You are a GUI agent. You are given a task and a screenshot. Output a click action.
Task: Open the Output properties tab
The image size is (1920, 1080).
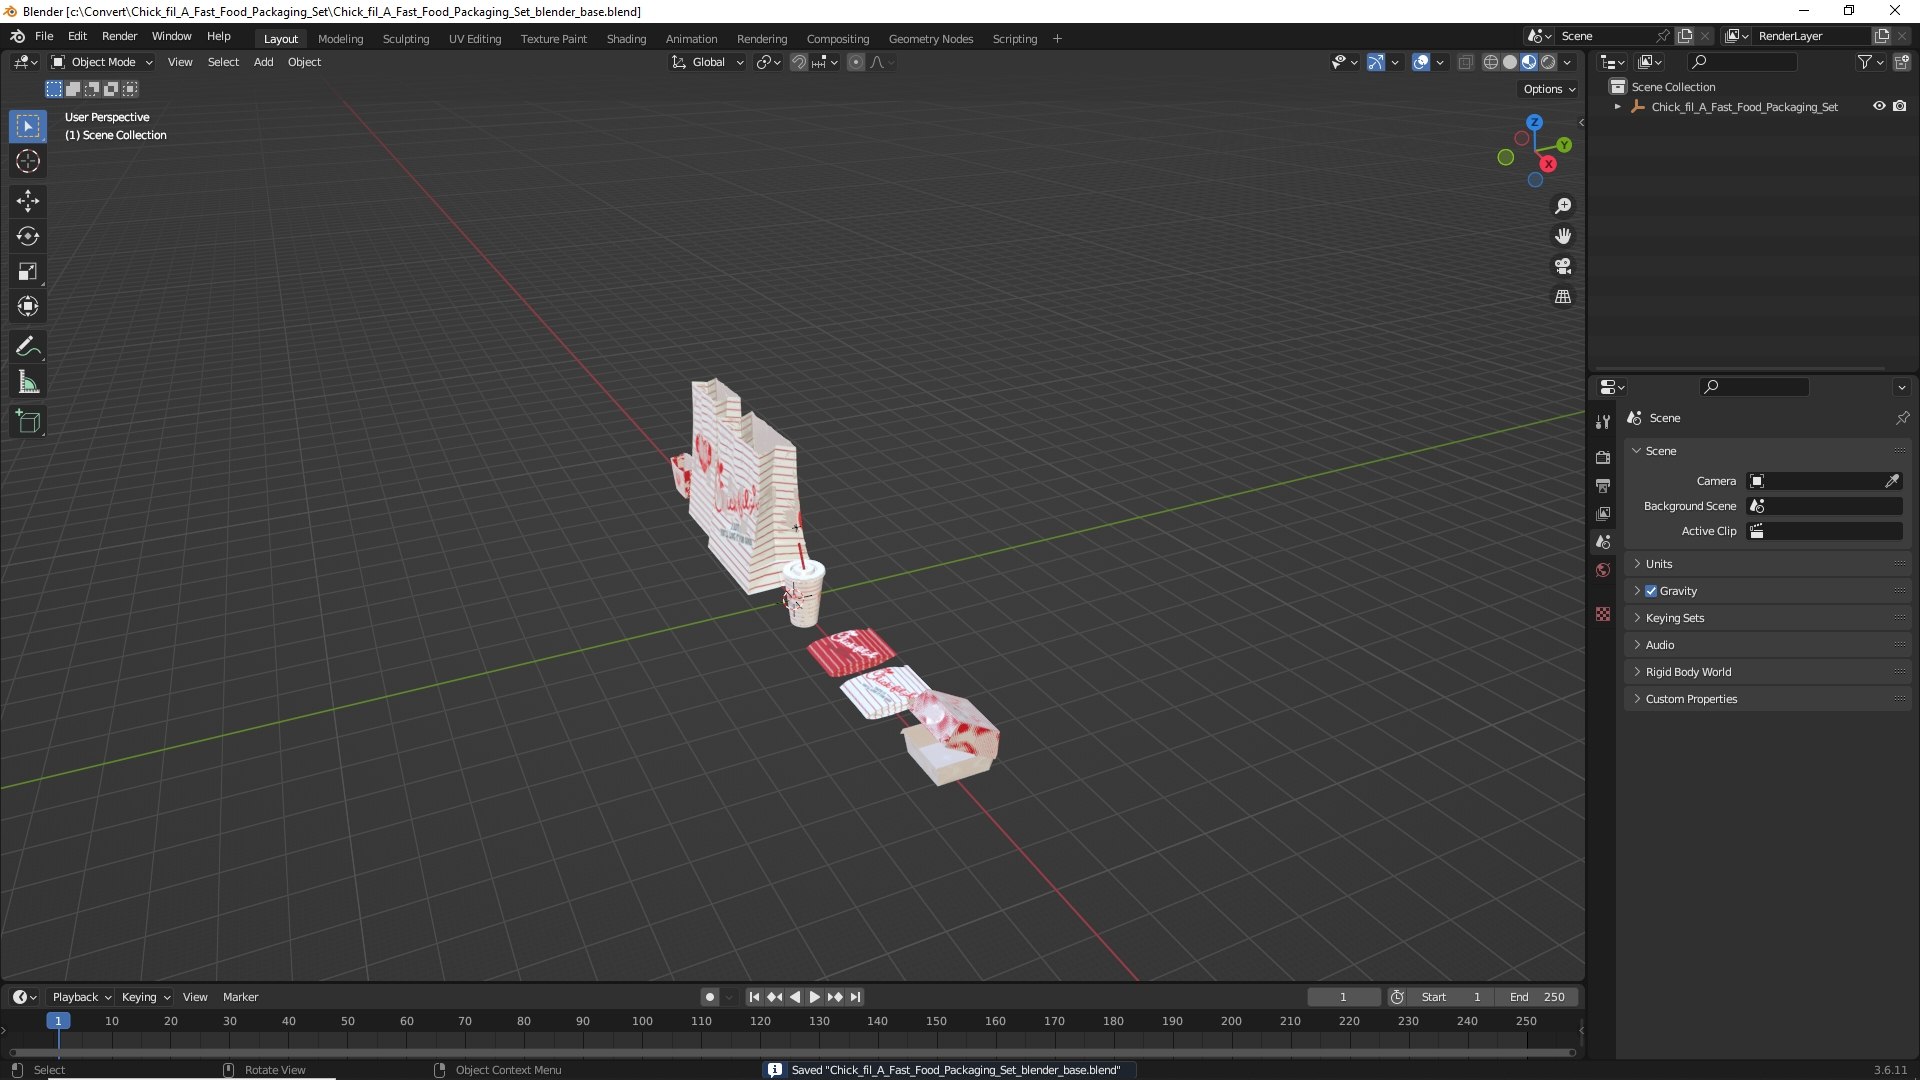1603,485
